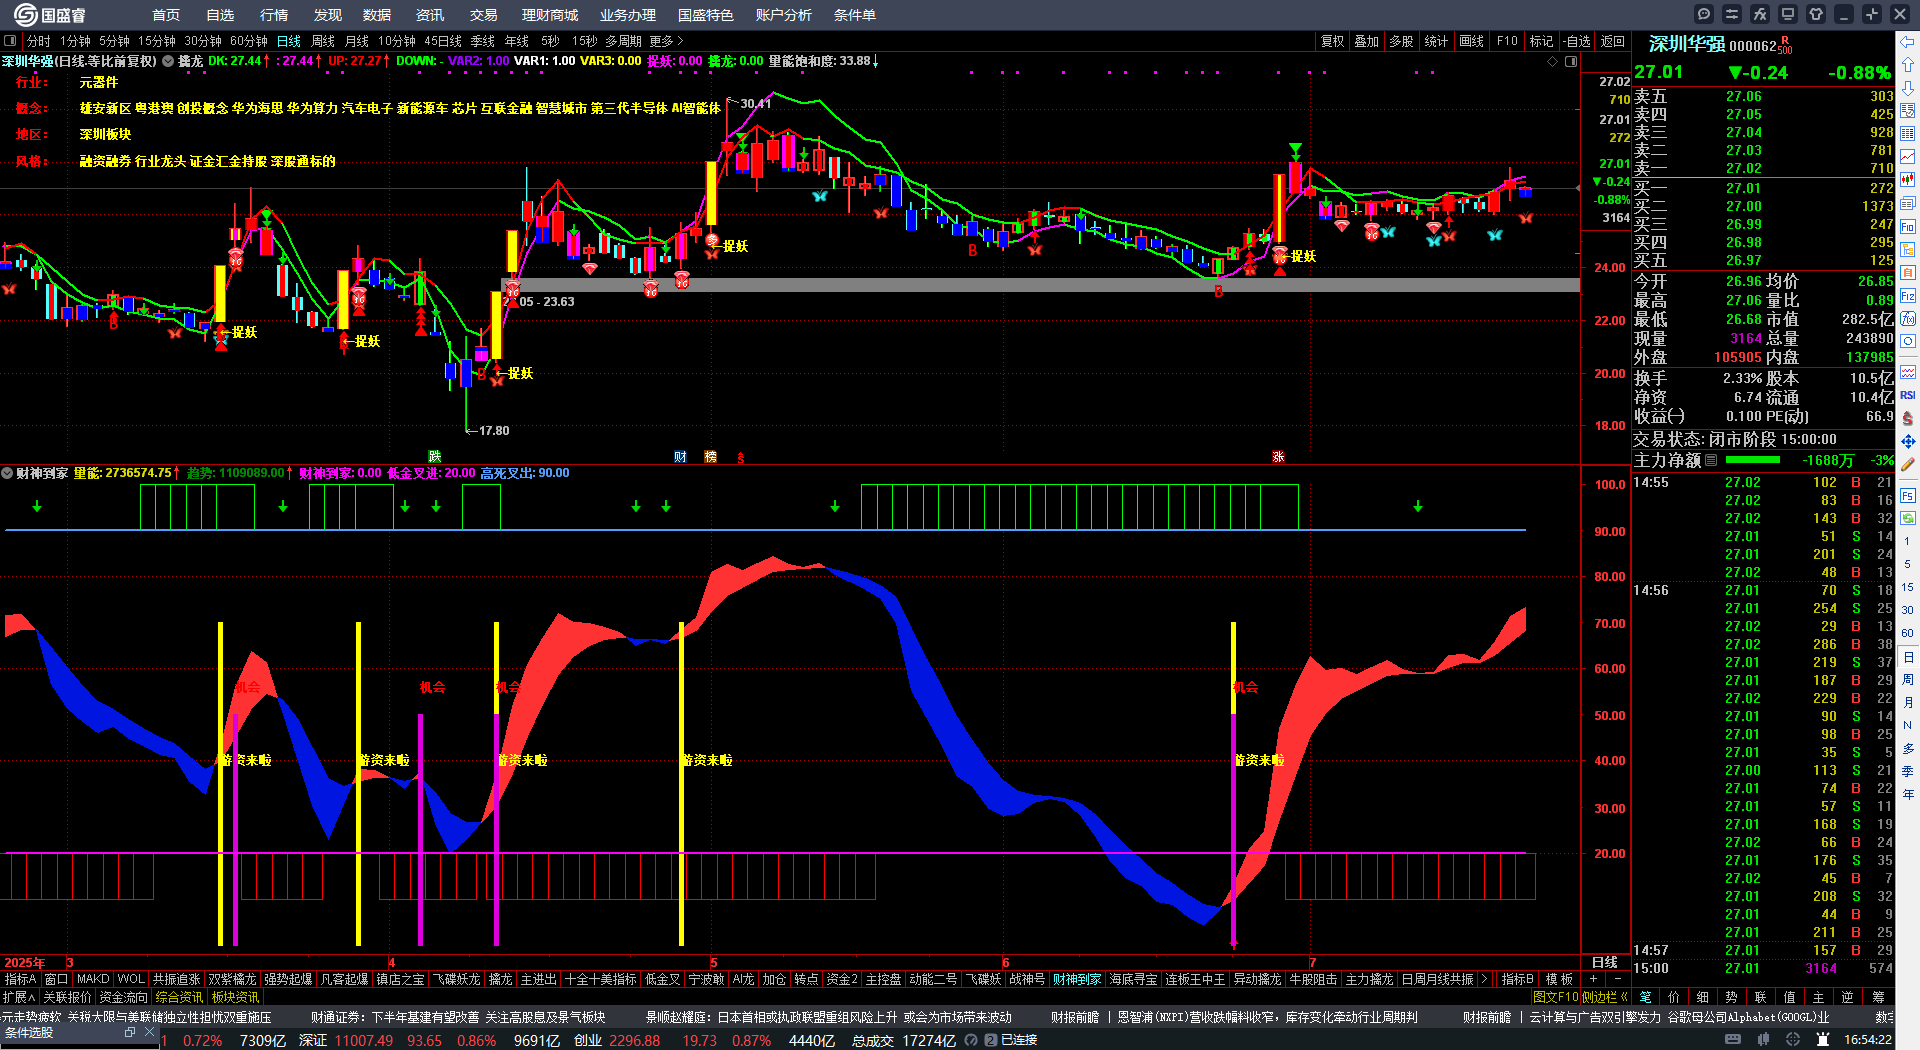Click the list icon next to 主力净额

(x=1711, y=460)
